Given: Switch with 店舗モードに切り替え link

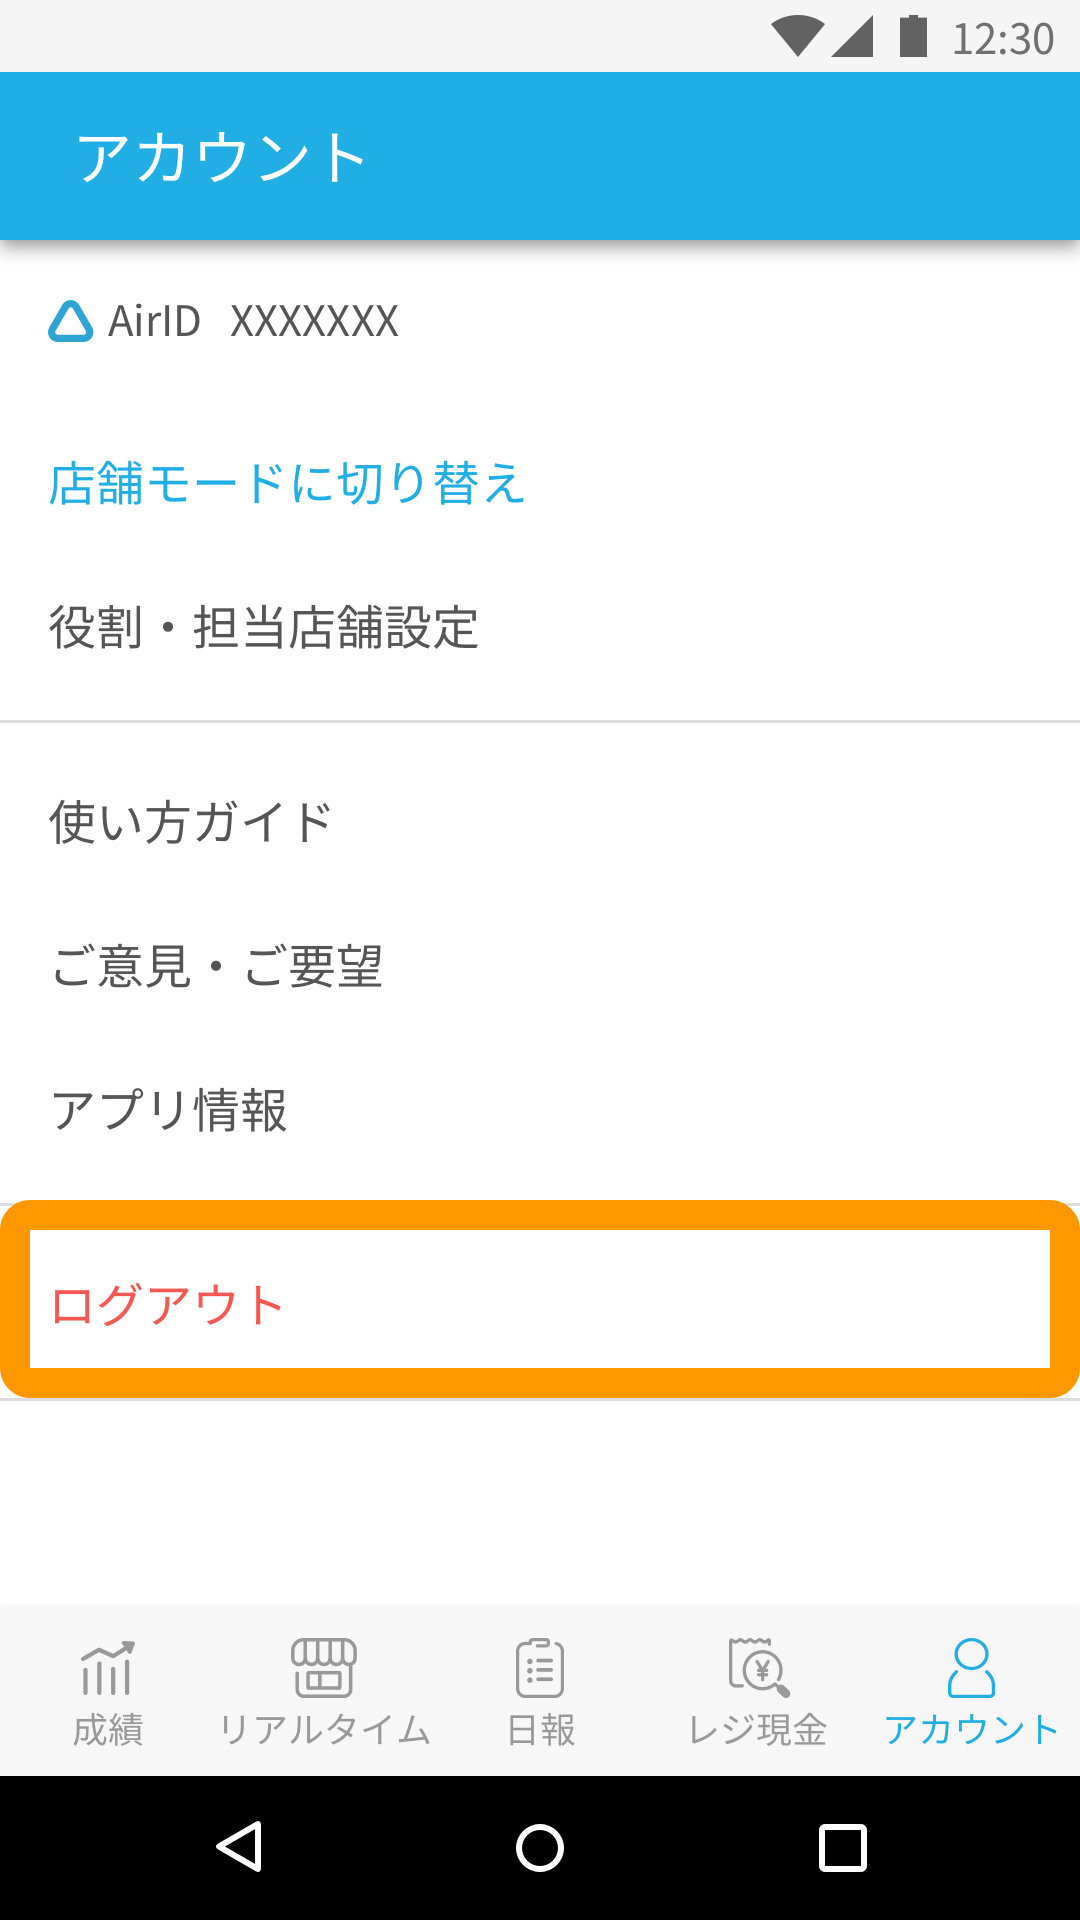Looking at the screenshot, I should pyautogui.click(x=287, y=483).
